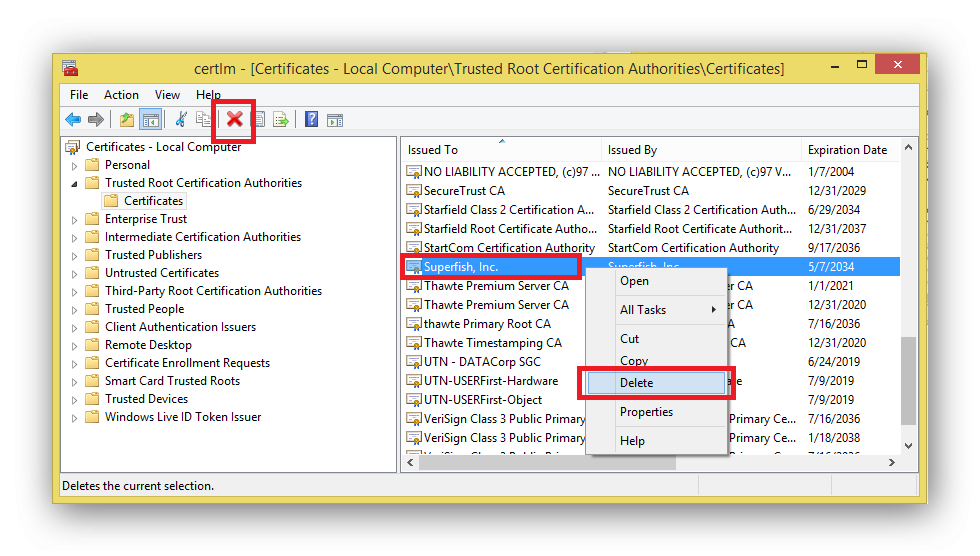Select the Certificate Enrollment Requests tree item
The width and height of the screenshot is (980, 556).
pos(187,363)
